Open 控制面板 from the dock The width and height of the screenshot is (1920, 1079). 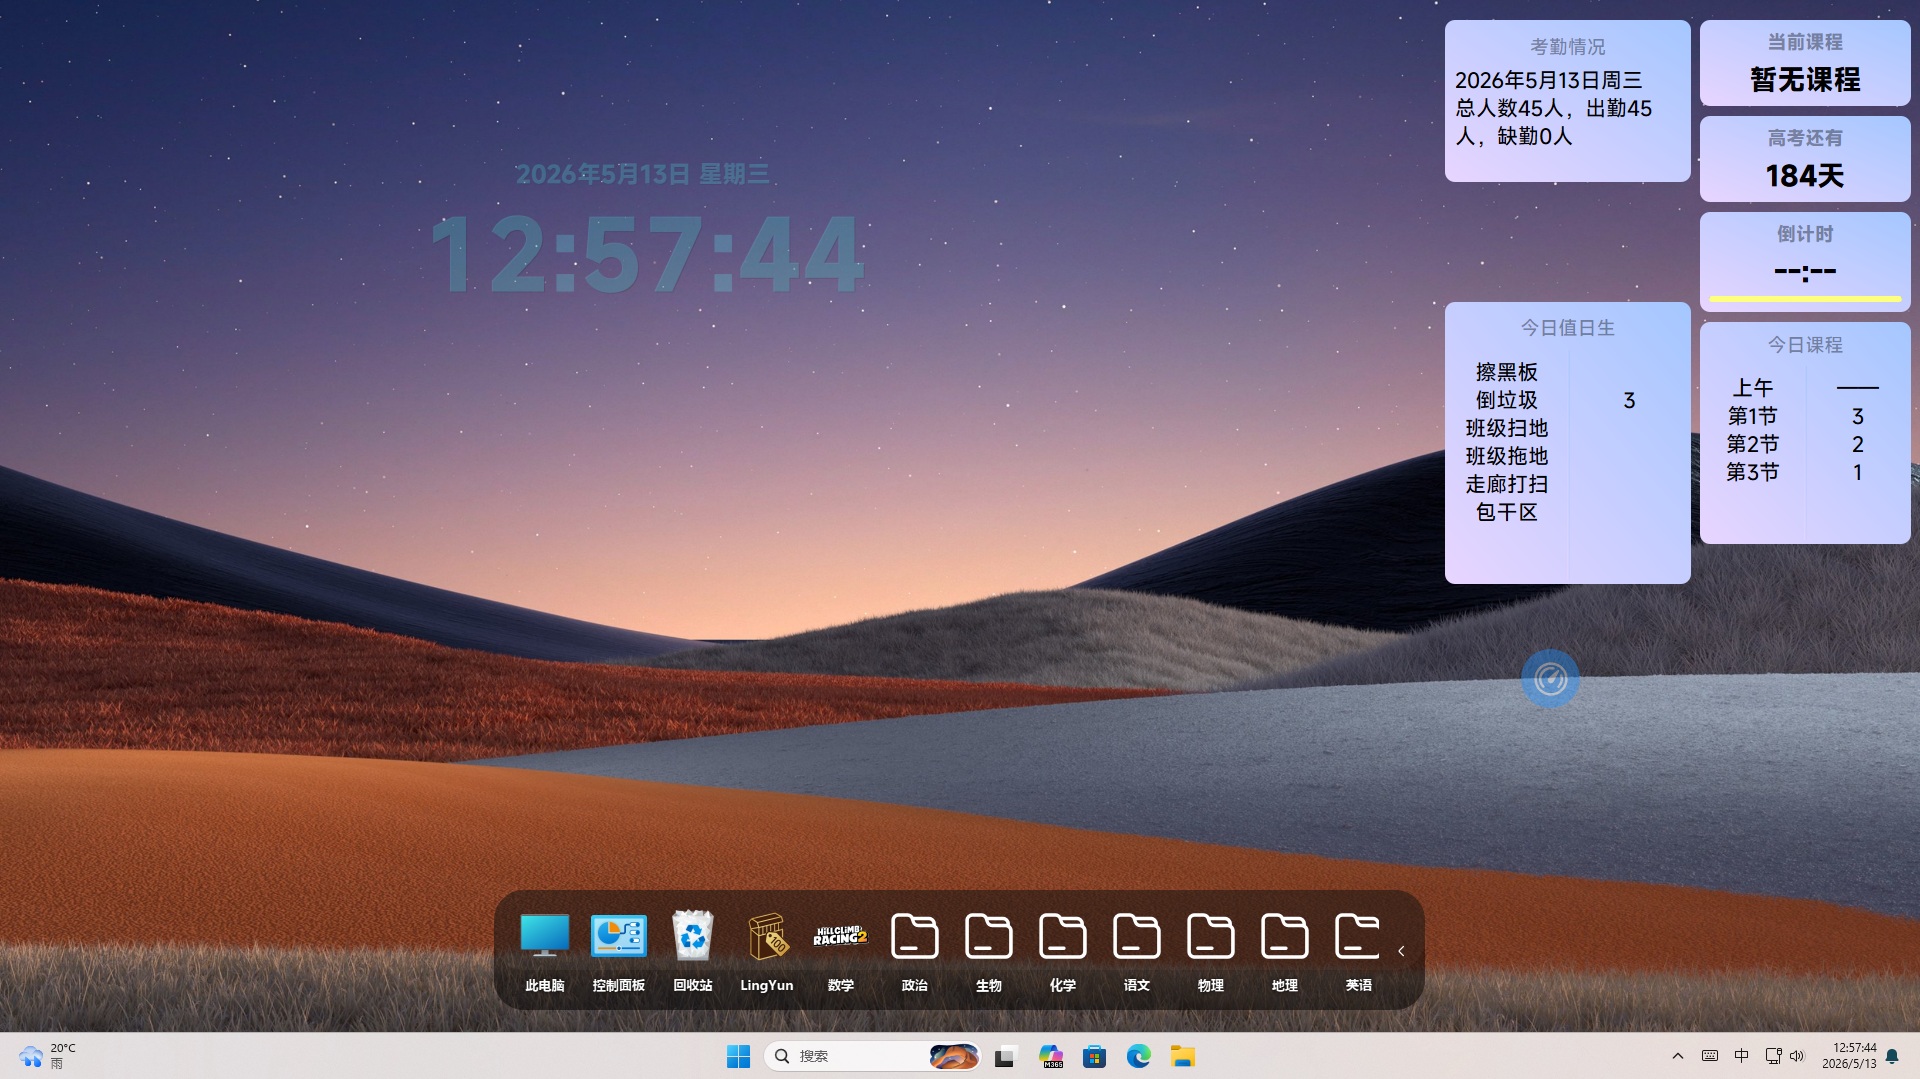[618, 951]
